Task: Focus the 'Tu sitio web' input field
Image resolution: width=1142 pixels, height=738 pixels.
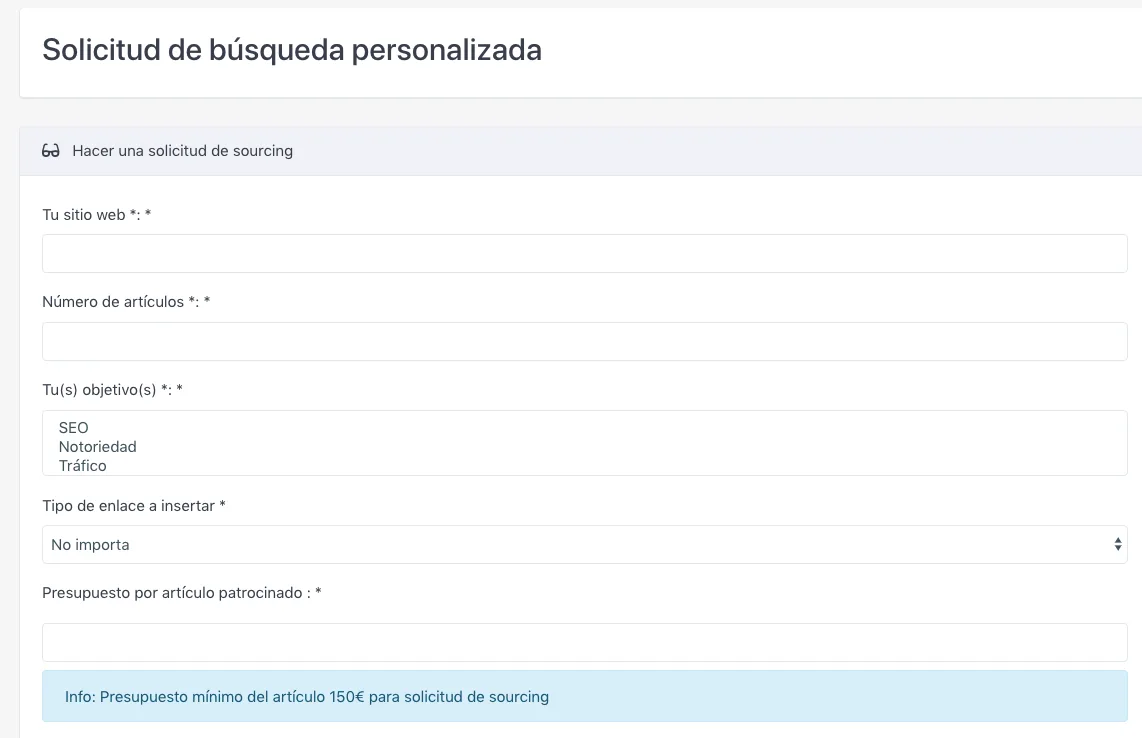Action: click(x=584, y=254)
